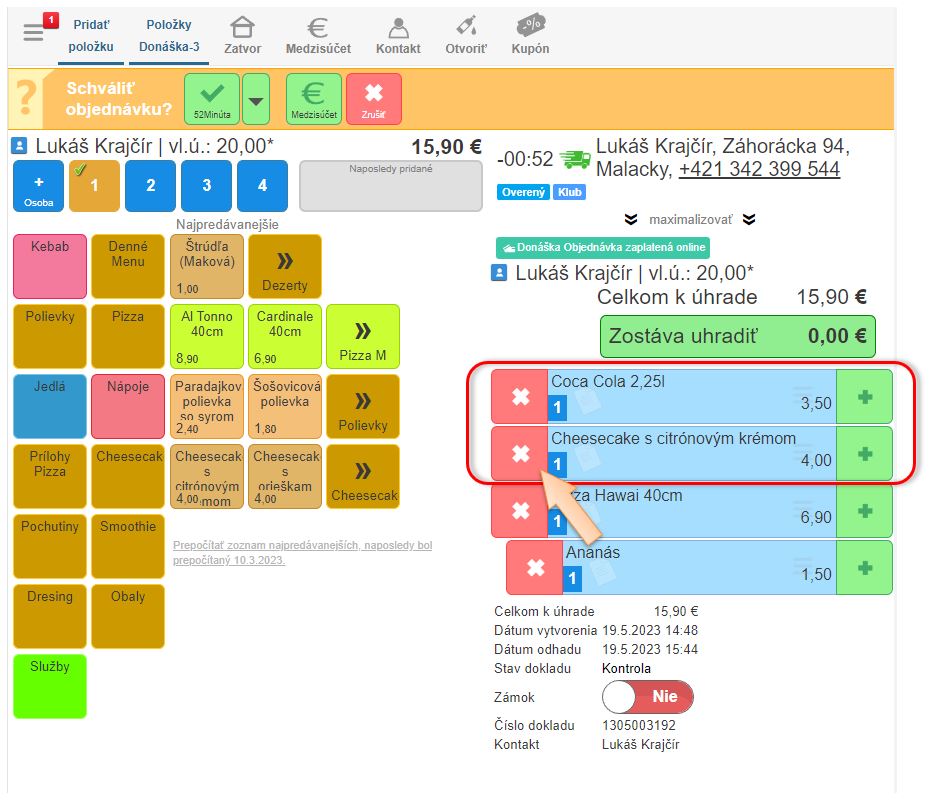The height and width of the screenshot is (803, 929).
Task: Cancel the order with the Zrušiť button
Action: coord(373,99)
